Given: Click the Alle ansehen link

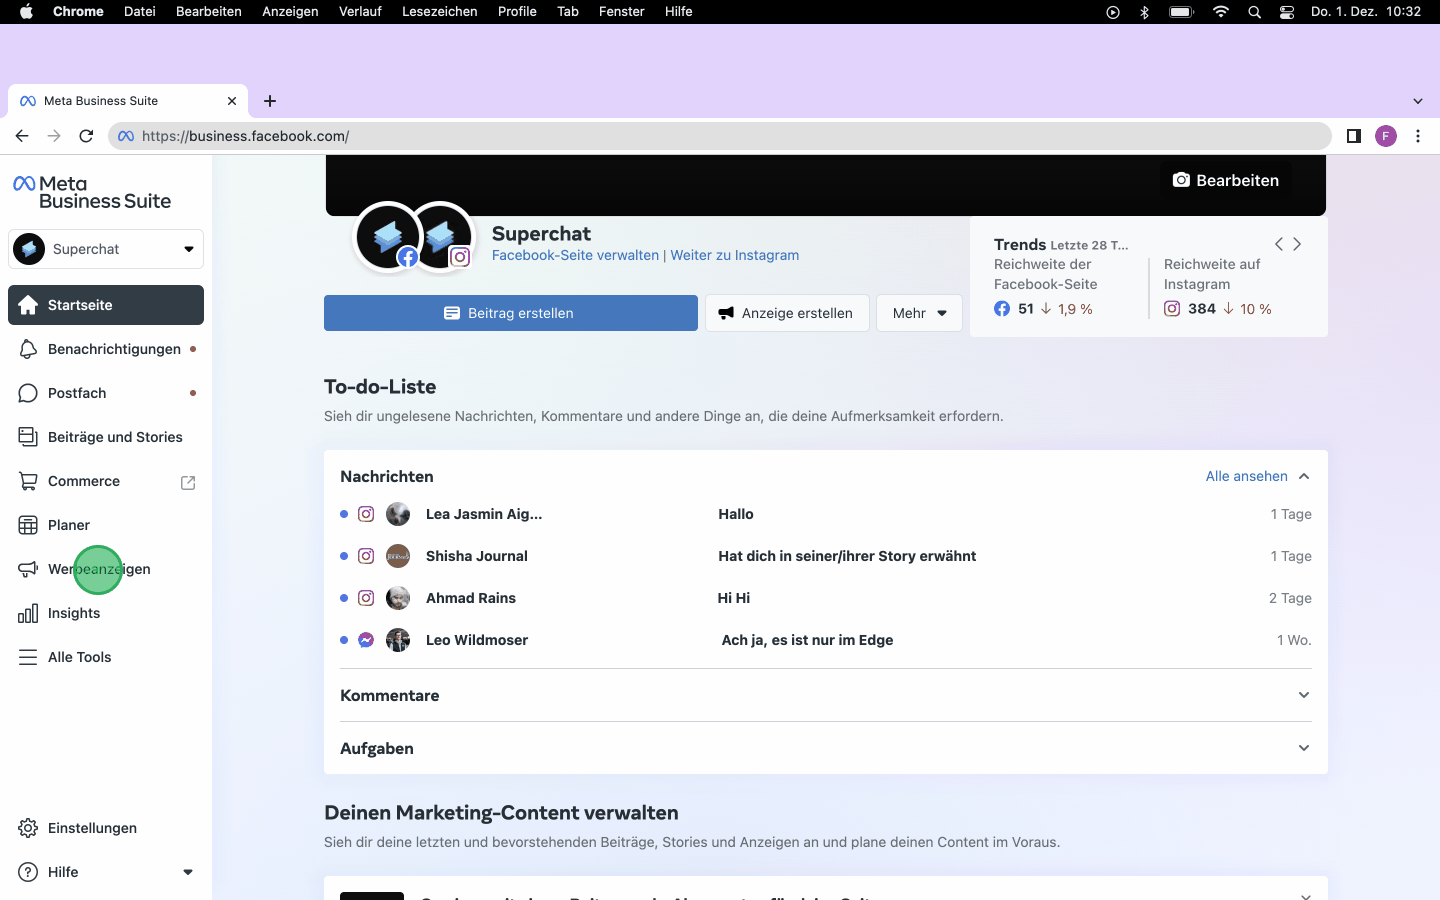Looking at the screenshot, I should coord(1247,476).
